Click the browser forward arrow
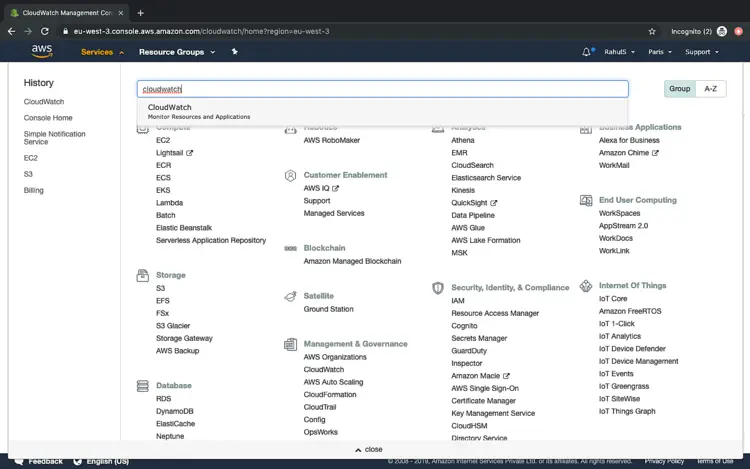 (x=28, y=32)
